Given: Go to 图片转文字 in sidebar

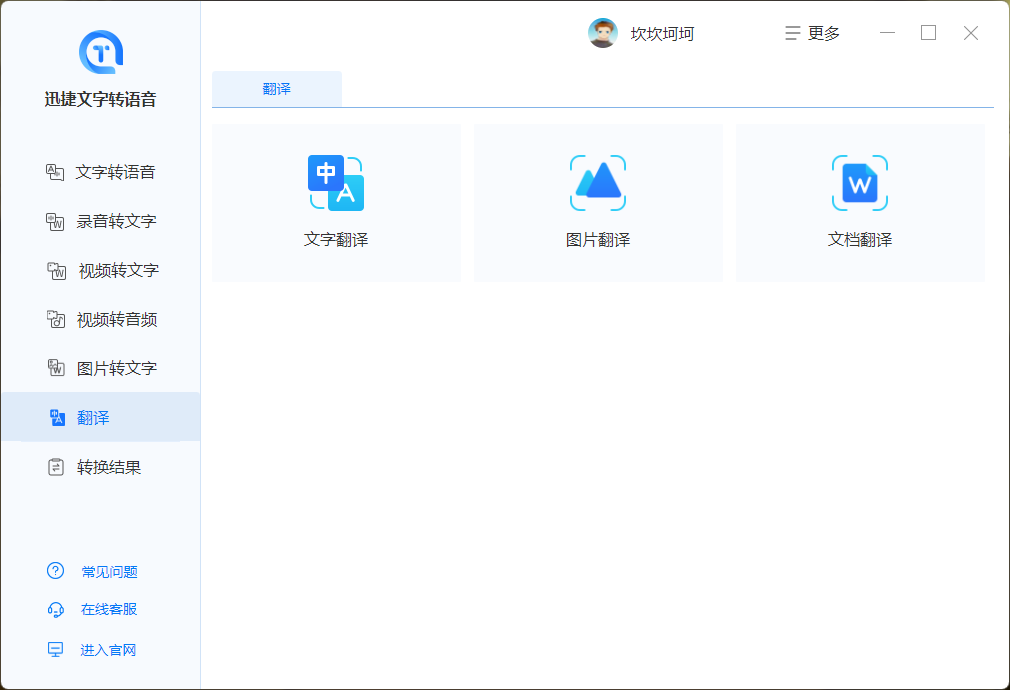Looking at the screenshot, I should tap(101, 369).
